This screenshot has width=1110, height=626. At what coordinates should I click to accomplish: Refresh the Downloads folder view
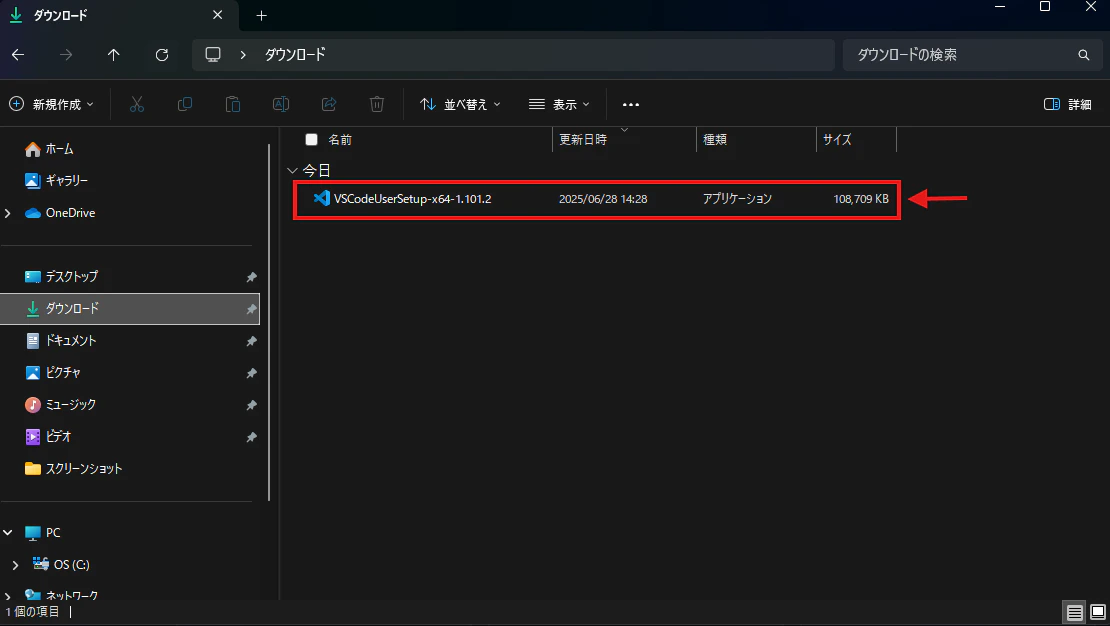point(162,55)
